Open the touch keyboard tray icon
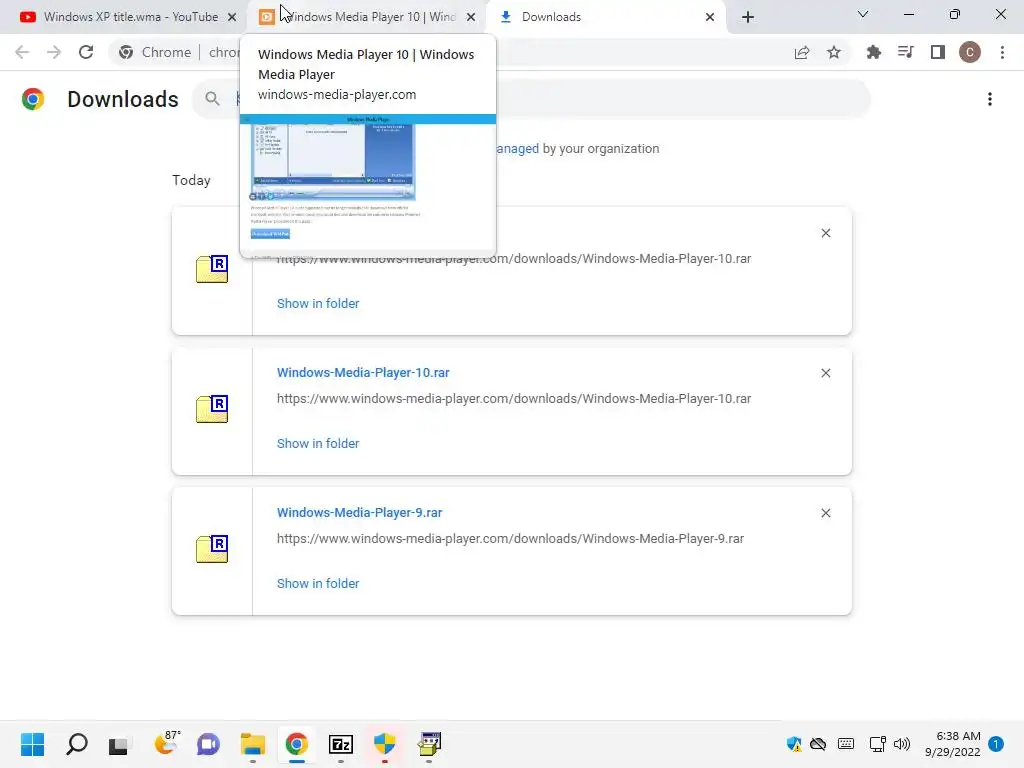Image resolution: width=1024 pixels, height=768 pixels. pos(846,744)
